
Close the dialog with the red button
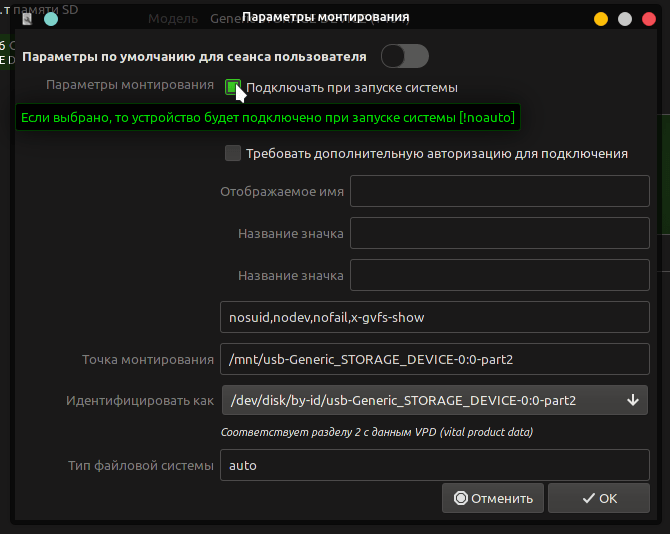[649, 19]
